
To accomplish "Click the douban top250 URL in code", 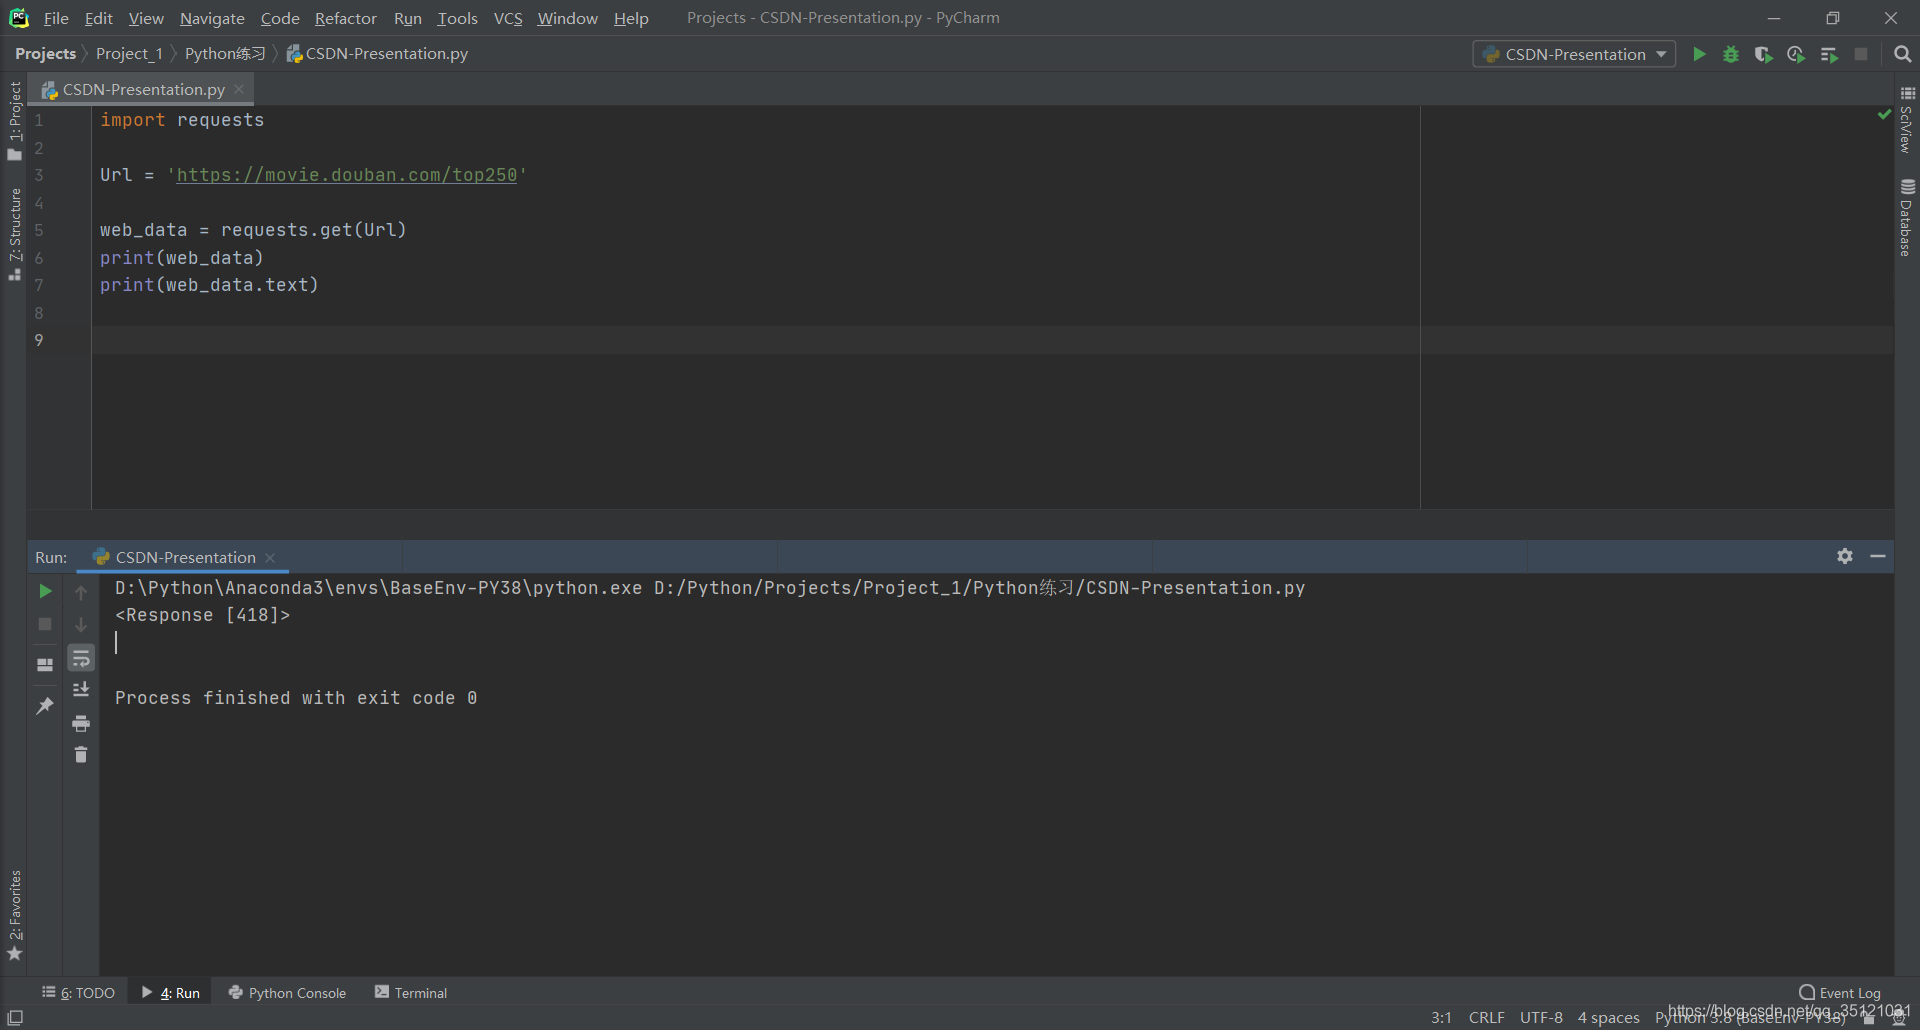I will [x=347, y=175].
